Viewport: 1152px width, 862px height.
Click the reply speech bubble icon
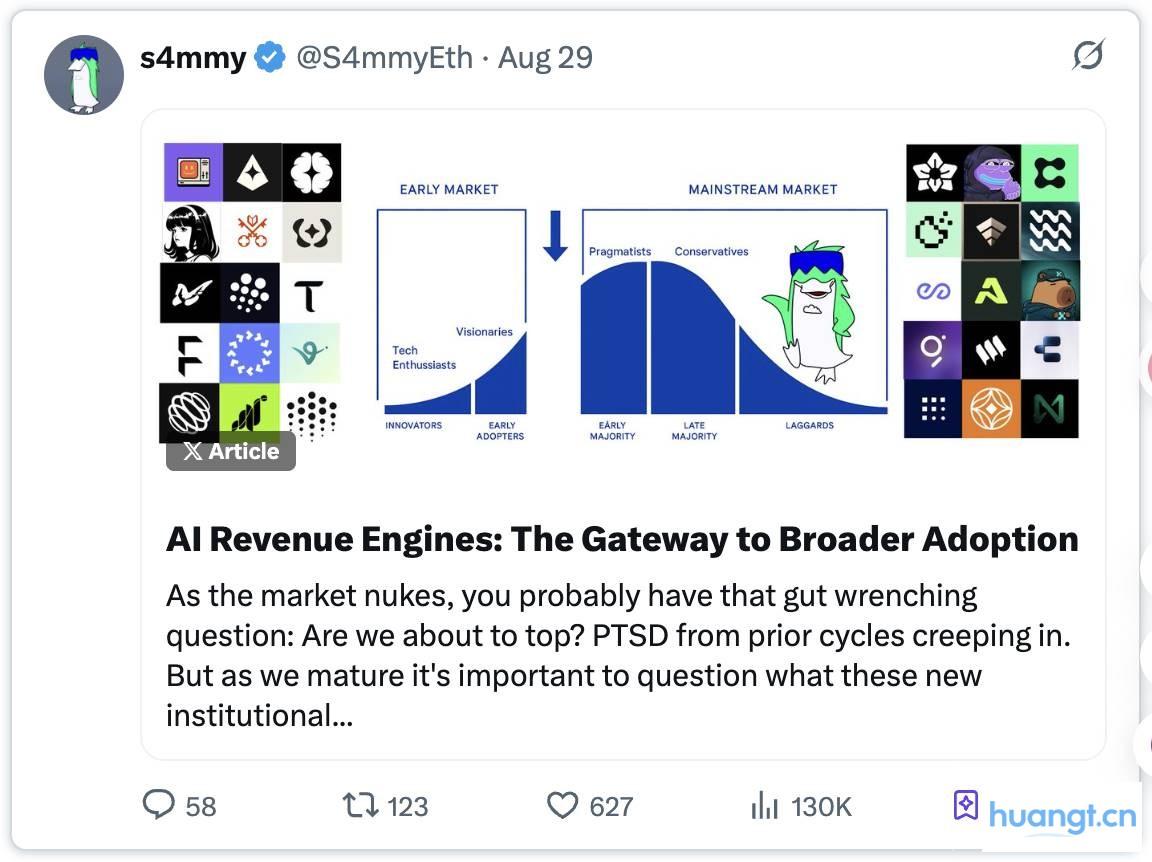(159, 805)
